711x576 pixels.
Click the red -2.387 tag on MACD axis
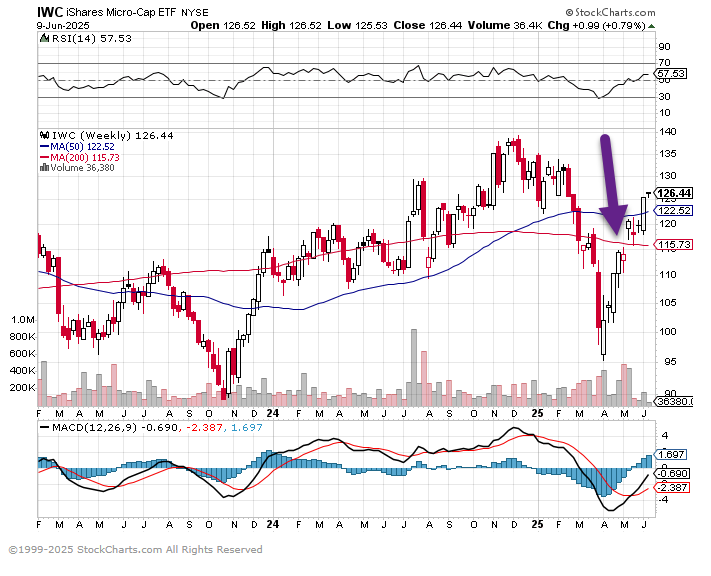point(673,488)
